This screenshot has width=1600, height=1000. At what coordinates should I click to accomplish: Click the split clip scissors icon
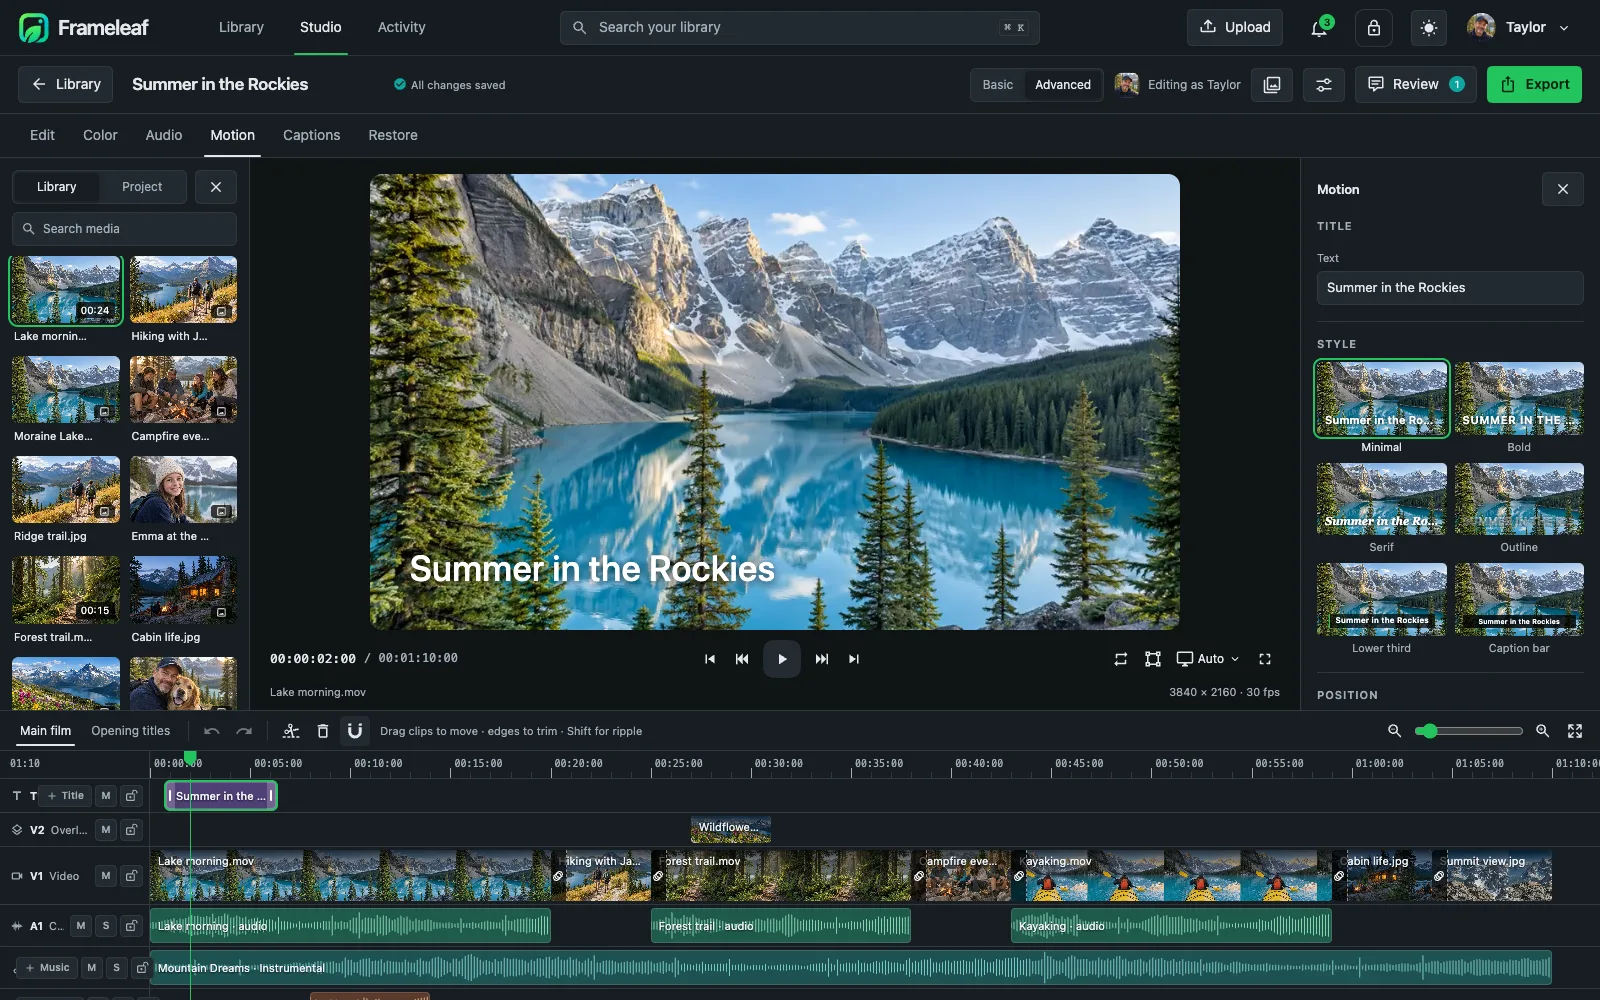coord(291,731)
